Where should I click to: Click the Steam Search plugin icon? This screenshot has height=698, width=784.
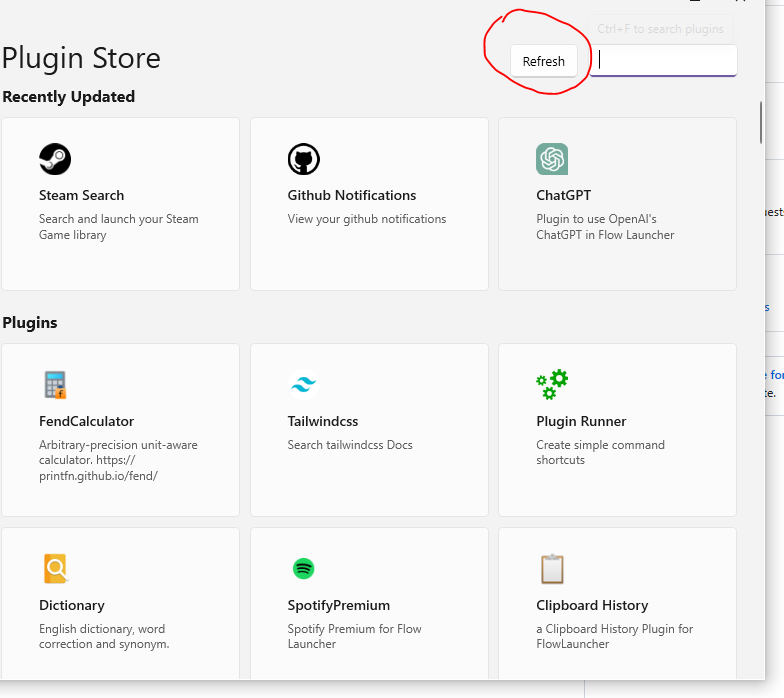click(55, 159)
